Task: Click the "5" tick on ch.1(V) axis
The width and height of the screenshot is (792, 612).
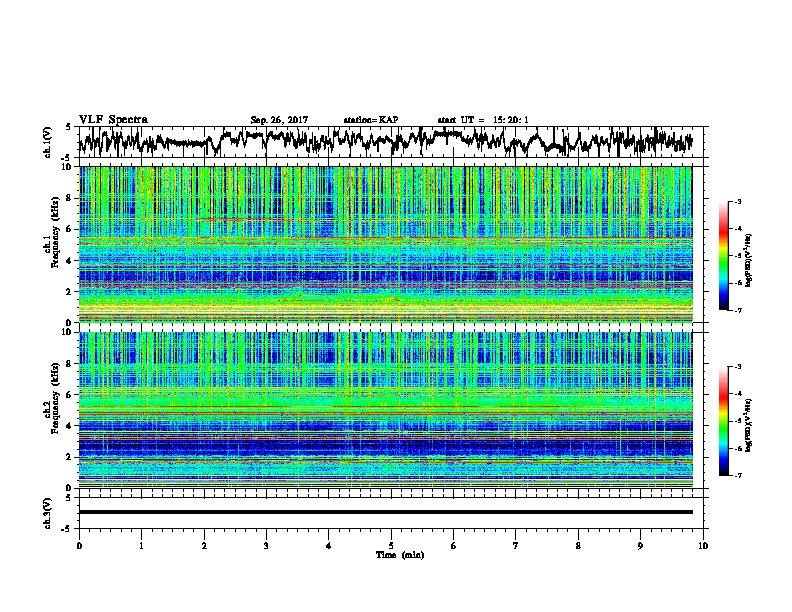Action: click(68, 127)
